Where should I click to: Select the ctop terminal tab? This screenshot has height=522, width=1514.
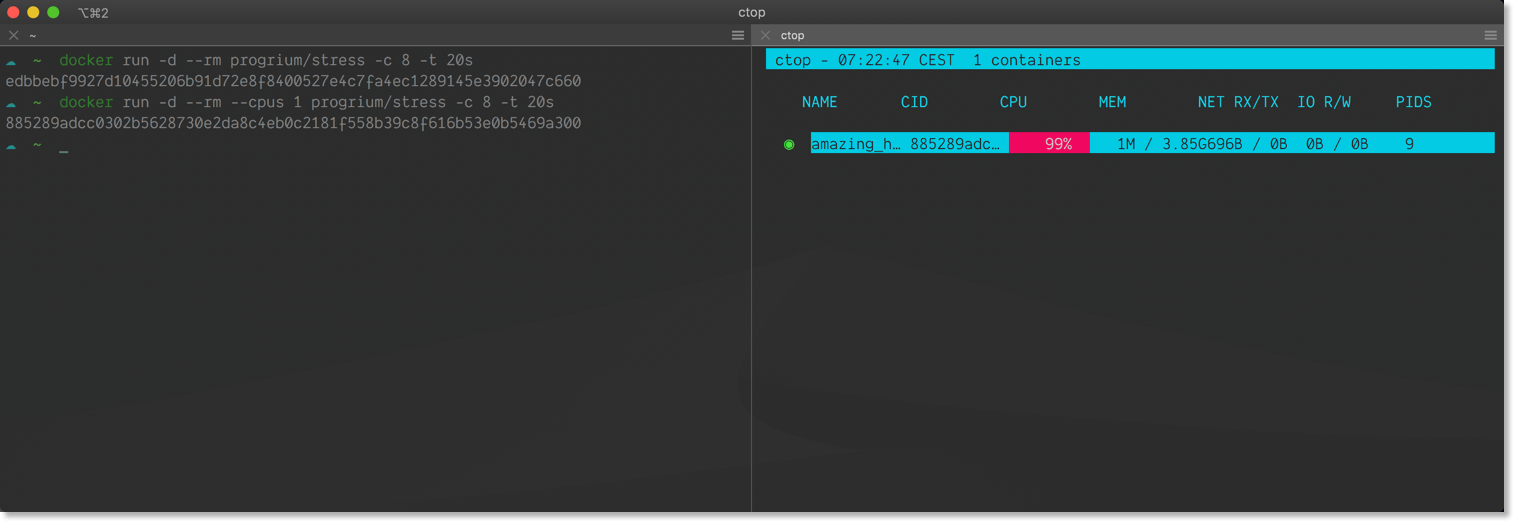point(792,35)
